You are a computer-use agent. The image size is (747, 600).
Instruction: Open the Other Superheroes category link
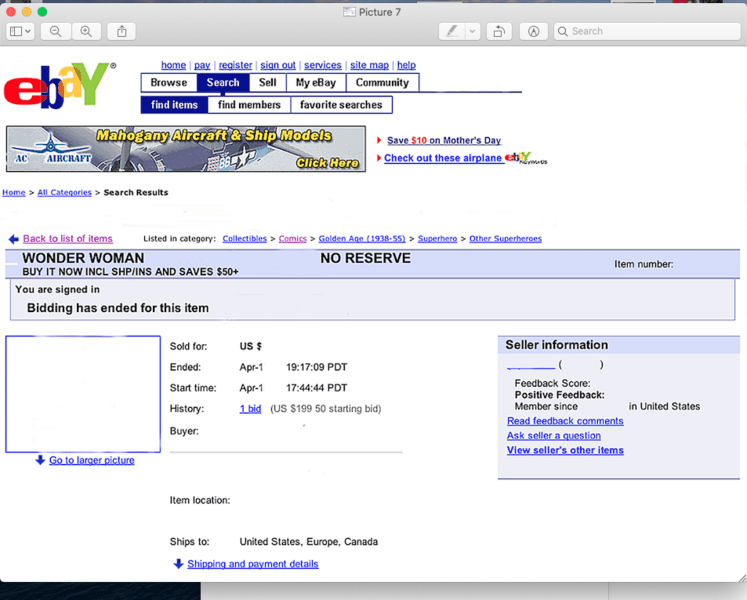click(x=505, y=239)
